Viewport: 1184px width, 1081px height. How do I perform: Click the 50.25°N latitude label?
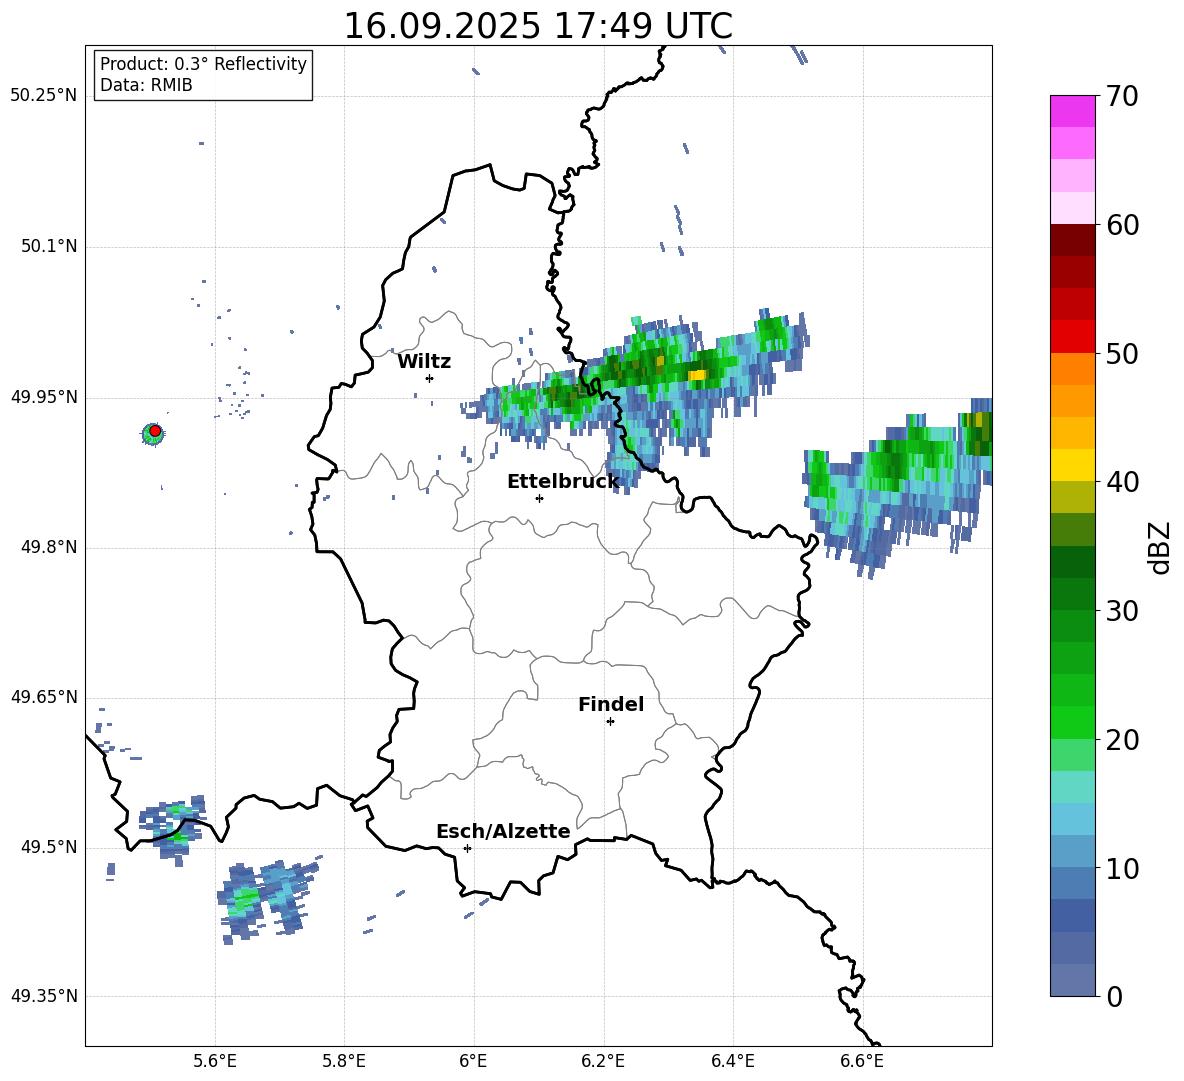(44, 96)
